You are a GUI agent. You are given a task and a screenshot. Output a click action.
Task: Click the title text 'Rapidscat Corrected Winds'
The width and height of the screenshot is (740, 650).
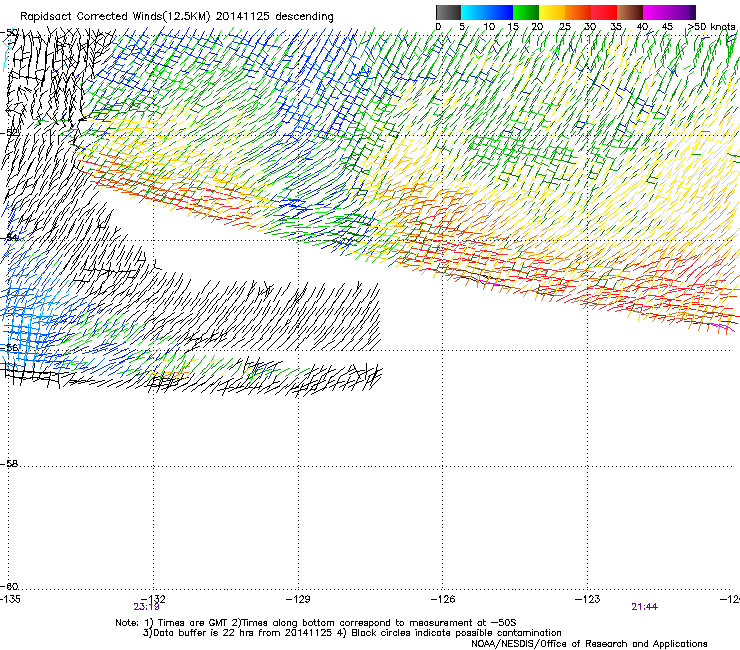click(x=91, y=17)
